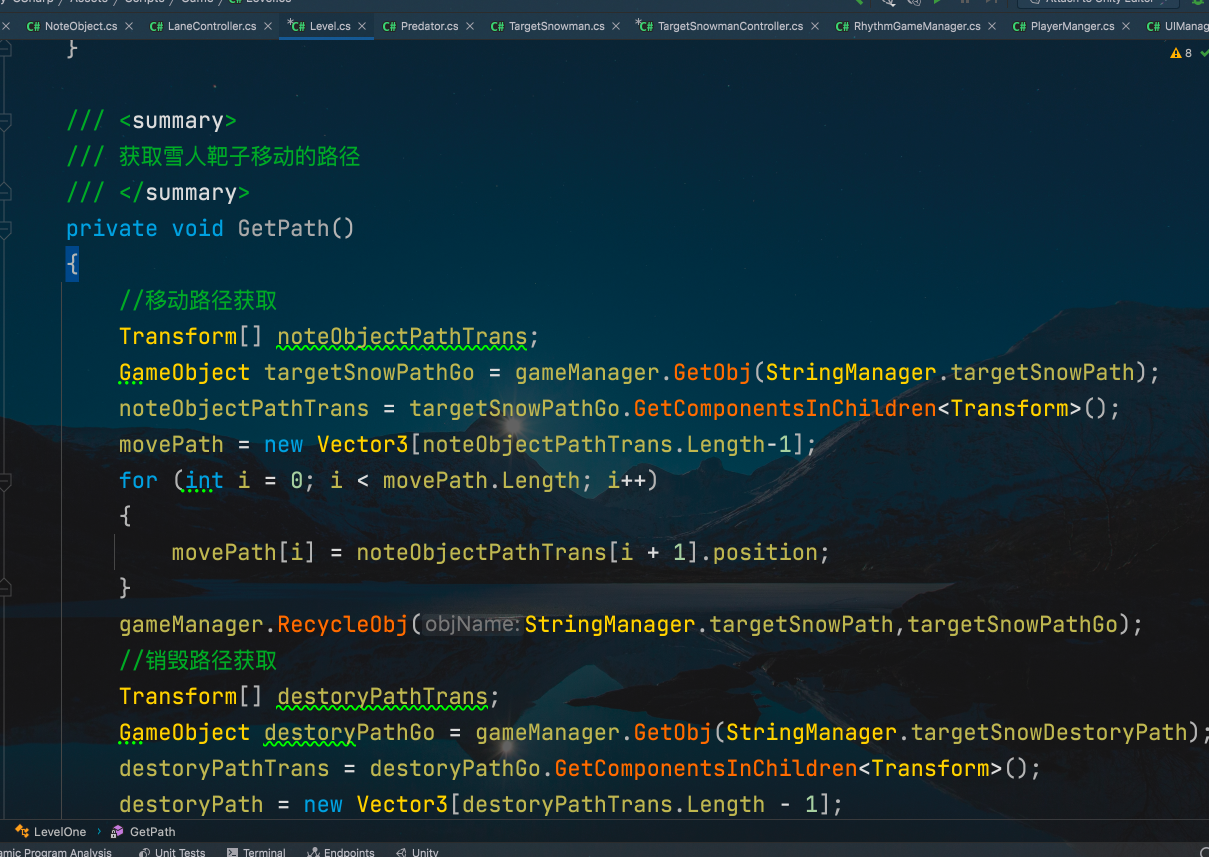Open the Endpoints tool window
Screen dimensions: 1209x857
340,852
